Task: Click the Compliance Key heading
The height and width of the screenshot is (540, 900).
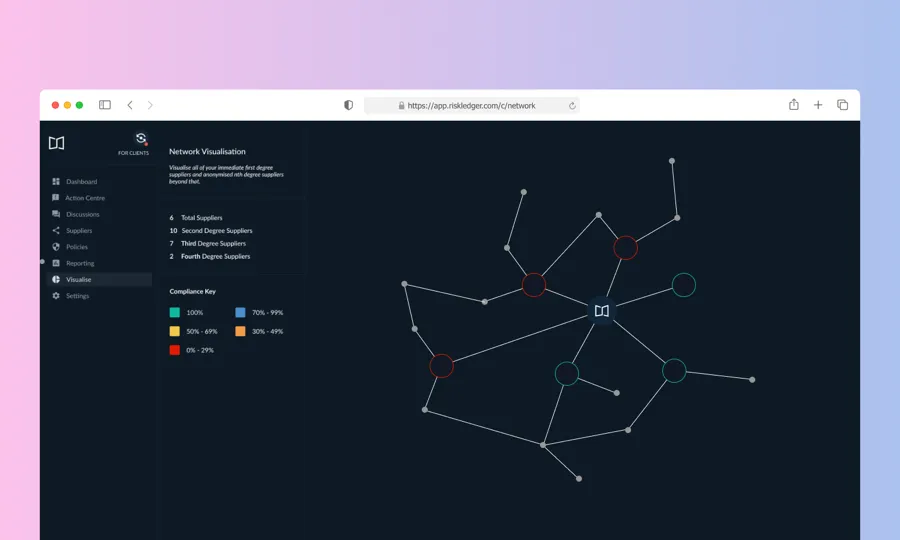Action: (192, 292)
